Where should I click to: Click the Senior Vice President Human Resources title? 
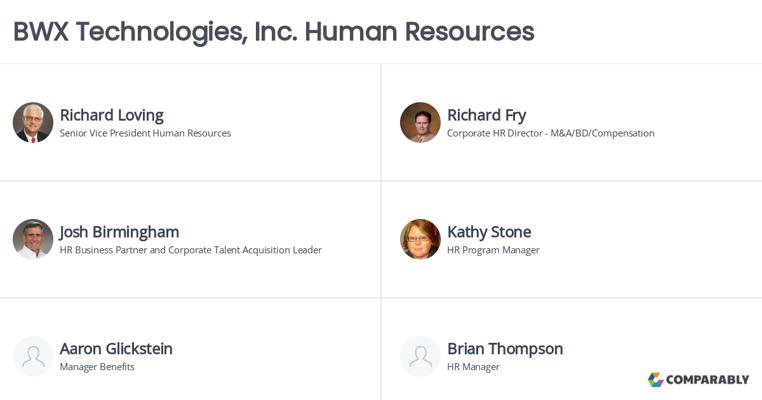tap(145, 133)
